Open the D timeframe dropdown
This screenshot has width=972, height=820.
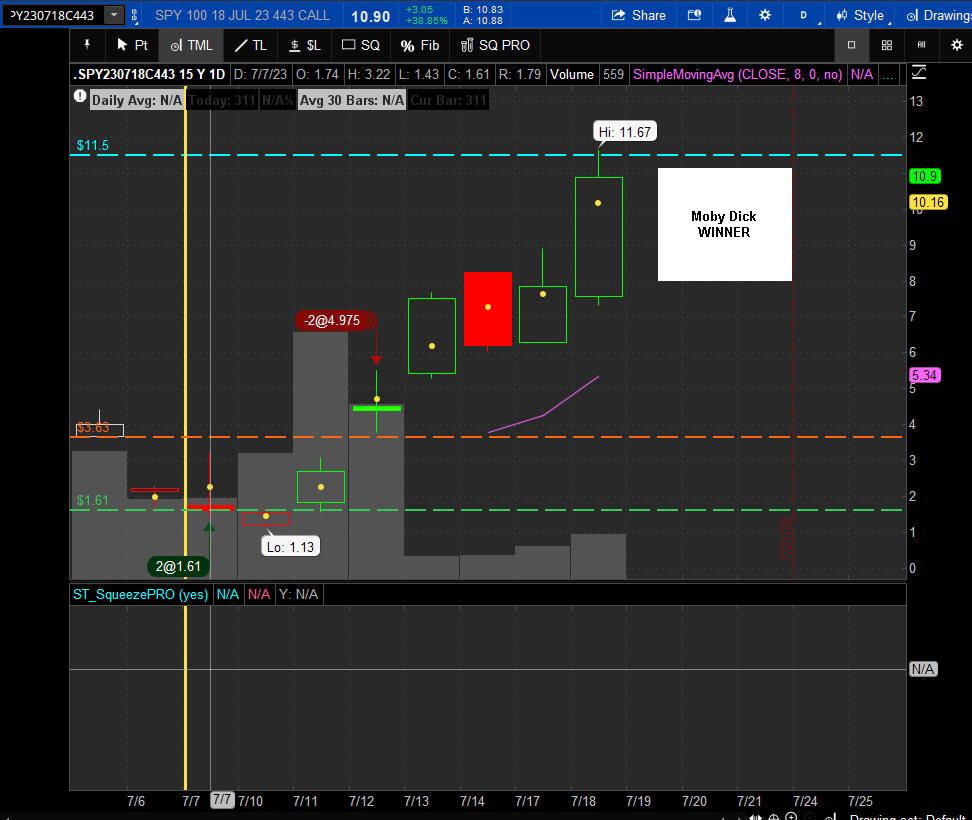click(x=805, y=15)
